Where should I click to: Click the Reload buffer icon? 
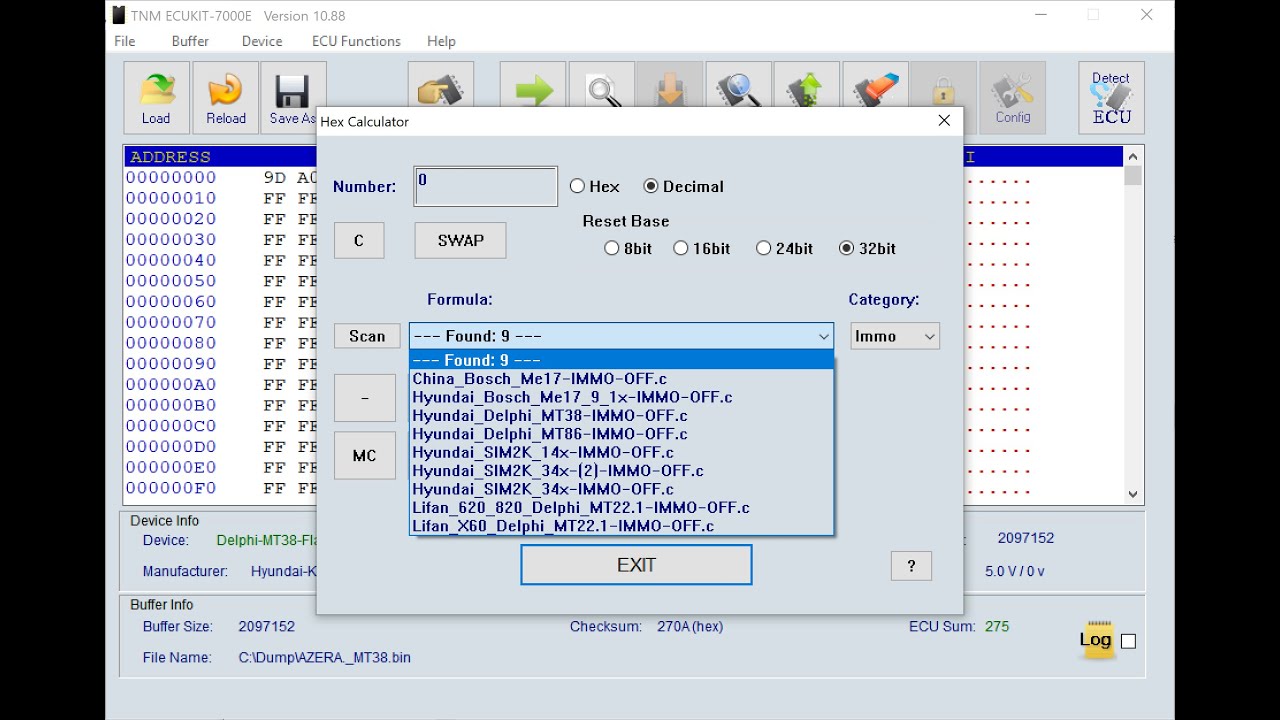point(226,97)
